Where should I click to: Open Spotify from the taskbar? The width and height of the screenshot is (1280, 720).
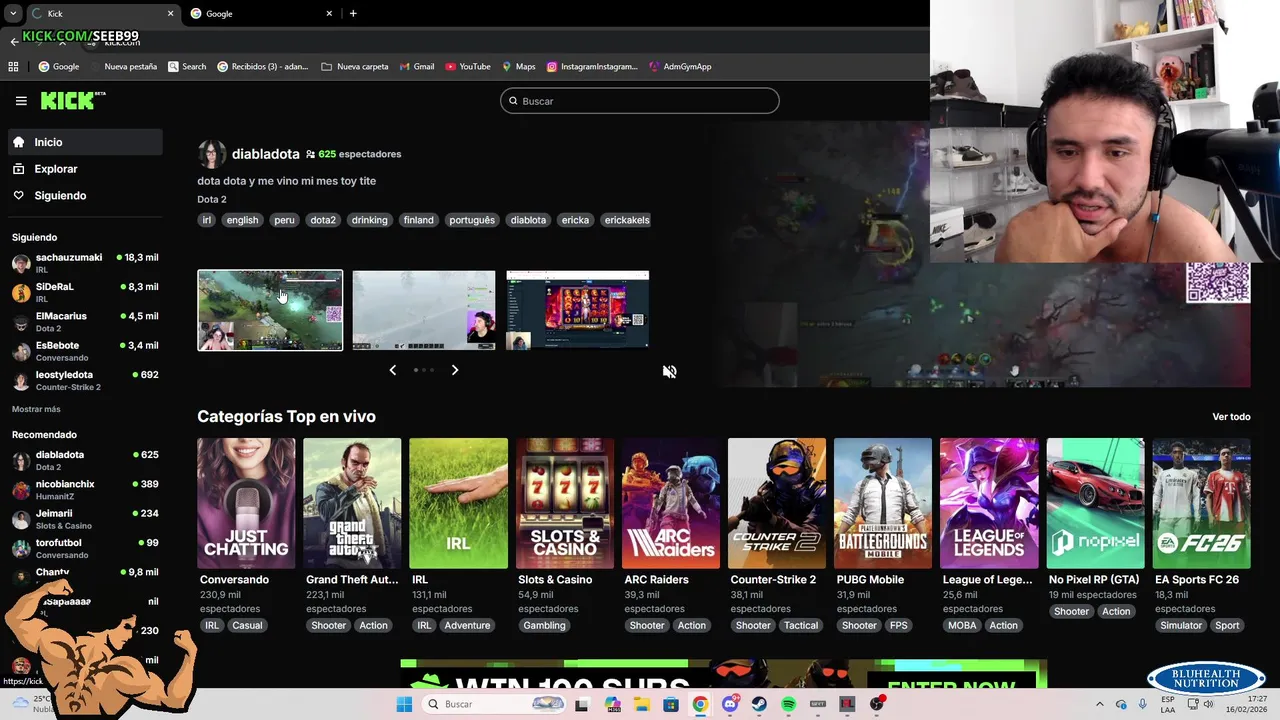pos(789,704)
